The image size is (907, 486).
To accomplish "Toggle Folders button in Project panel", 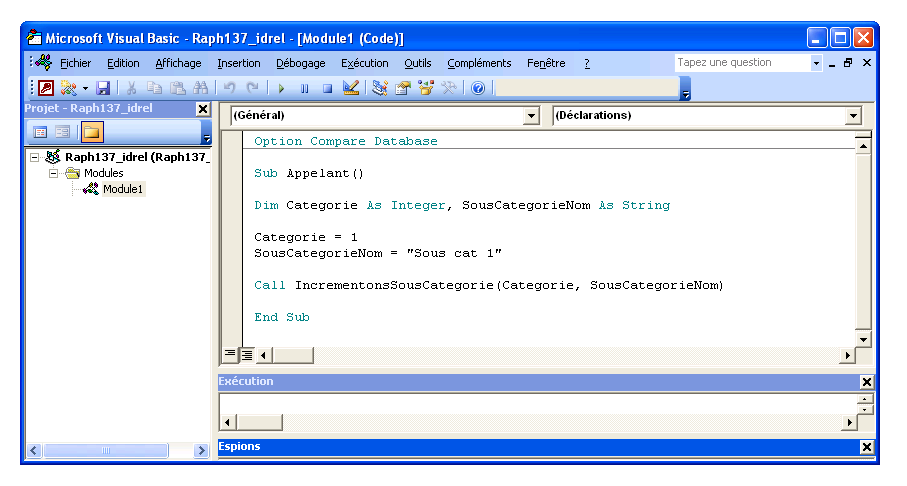I will [92, 132].
